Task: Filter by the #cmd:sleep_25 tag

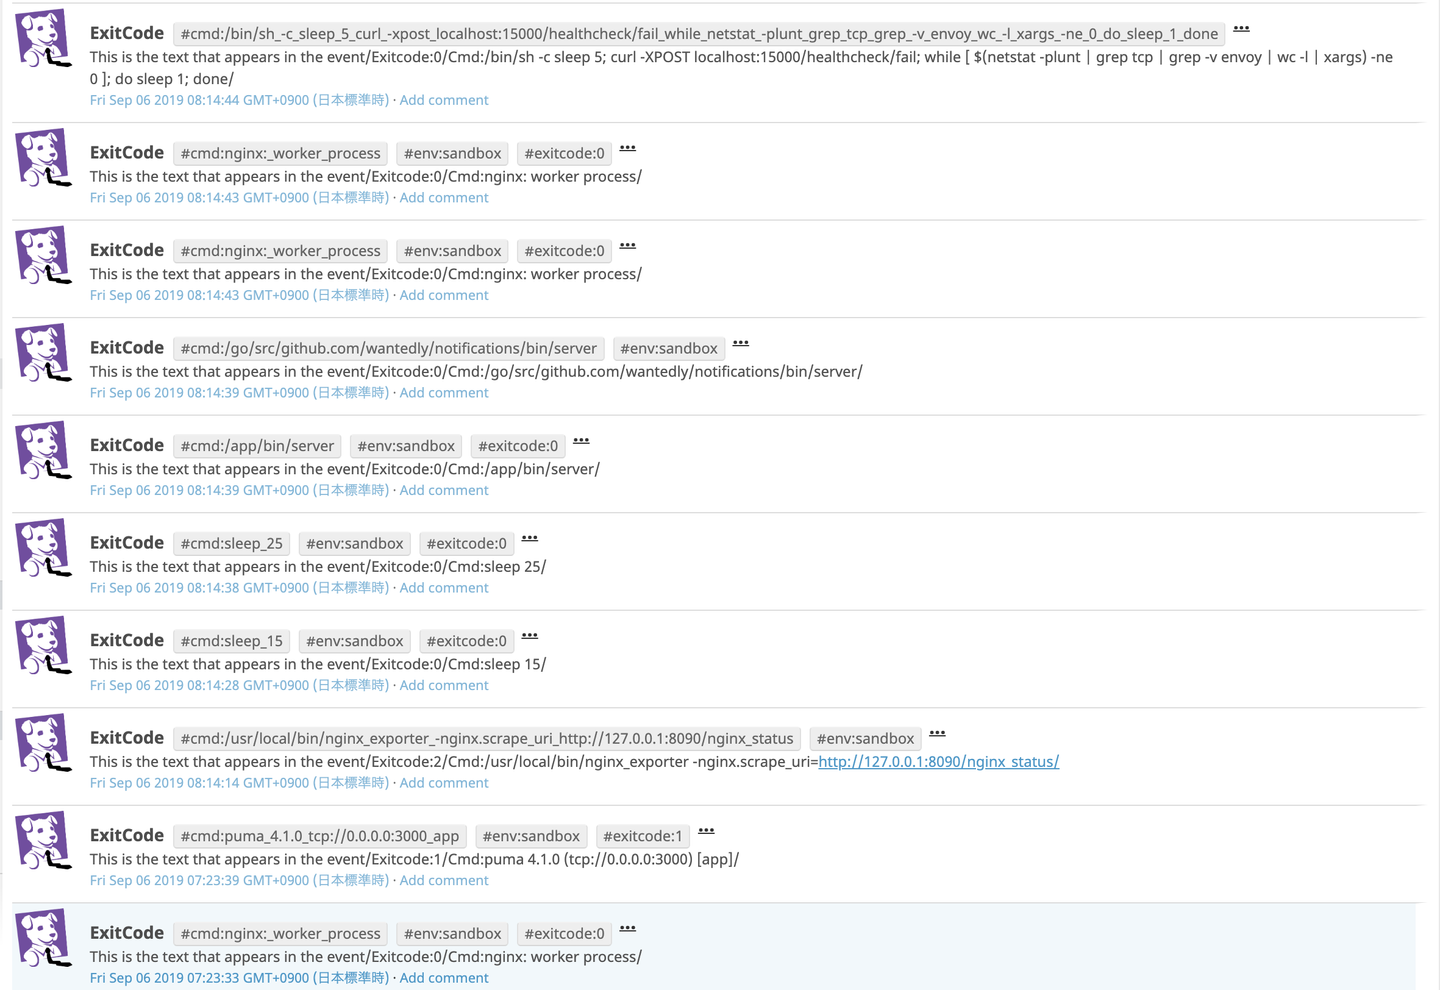Action: point(232,543)
